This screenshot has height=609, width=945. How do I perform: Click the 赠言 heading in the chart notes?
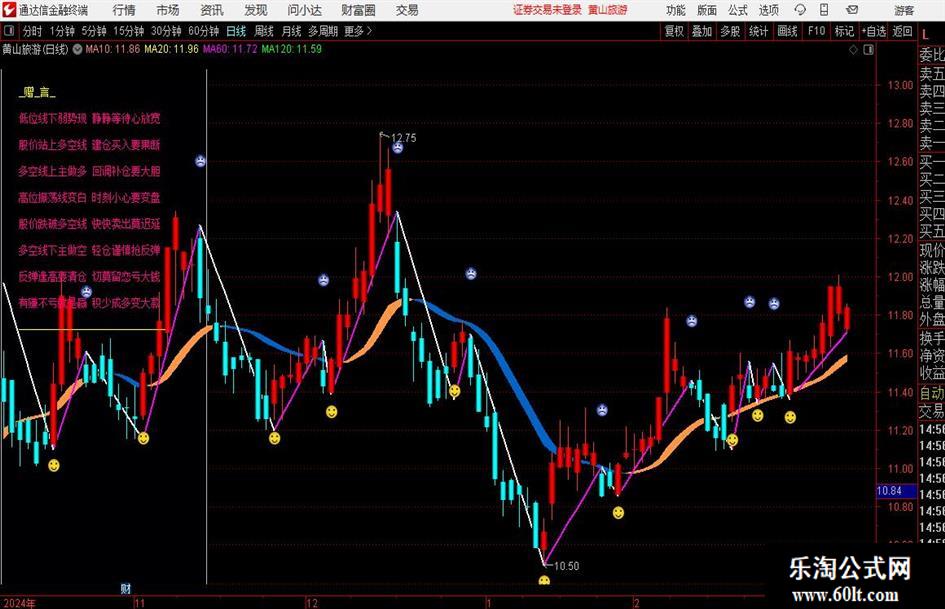(x=37, y=92)
